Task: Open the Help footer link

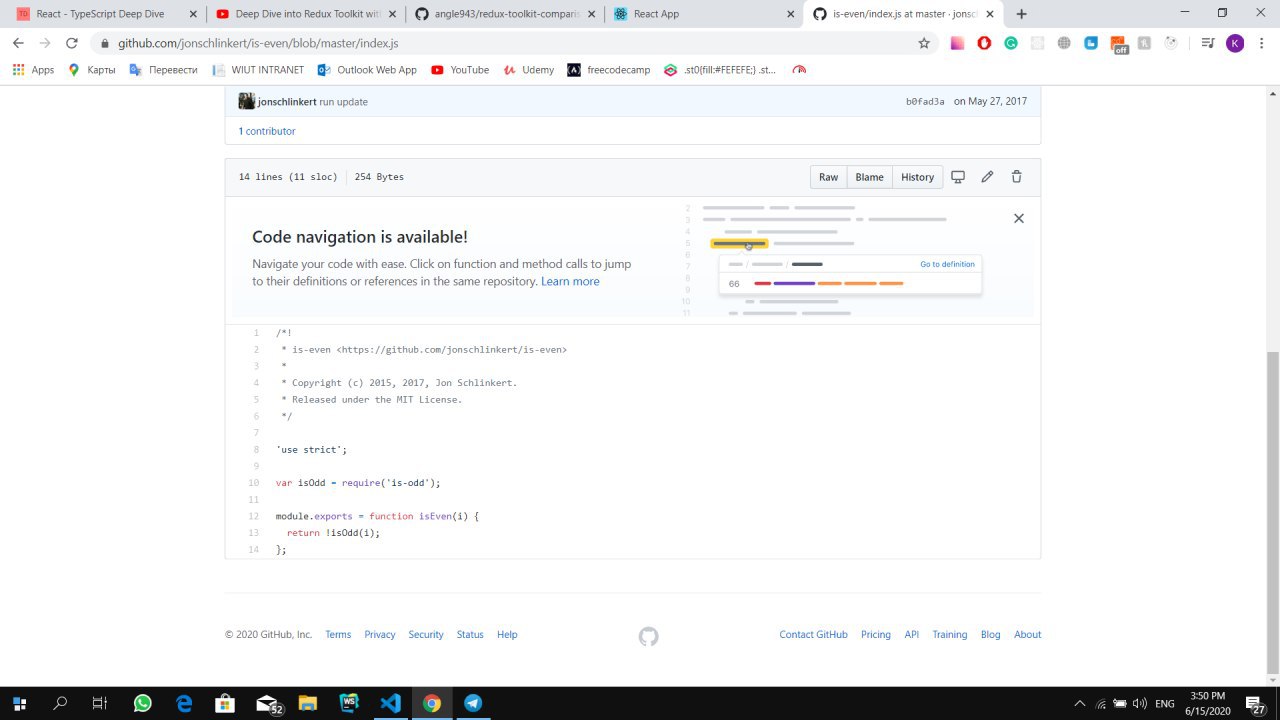Action: tap(507, 634)
